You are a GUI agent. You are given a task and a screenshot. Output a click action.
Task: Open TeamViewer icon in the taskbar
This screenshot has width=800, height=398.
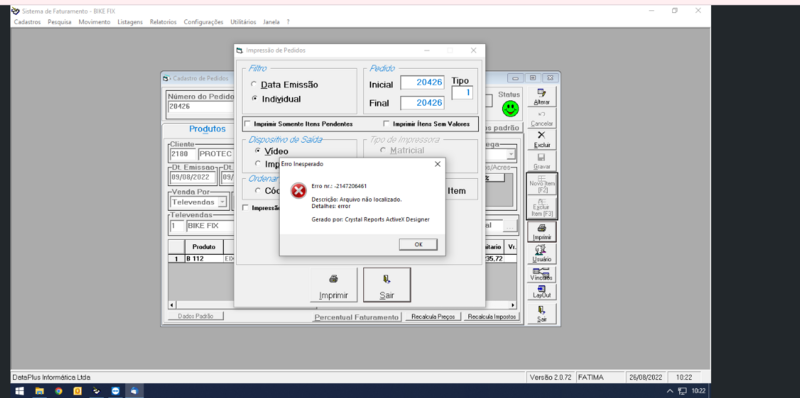pos(115,391)
